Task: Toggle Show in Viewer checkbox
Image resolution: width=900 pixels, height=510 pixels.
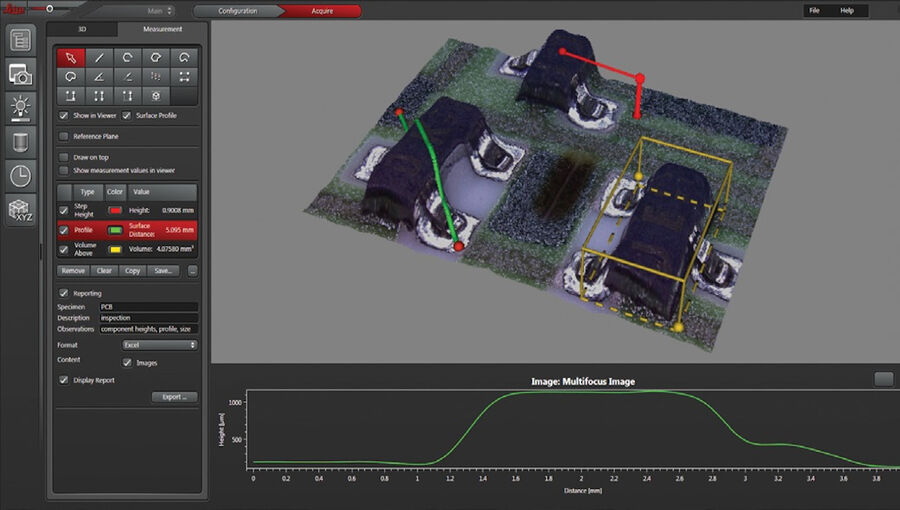Action: 64,115
